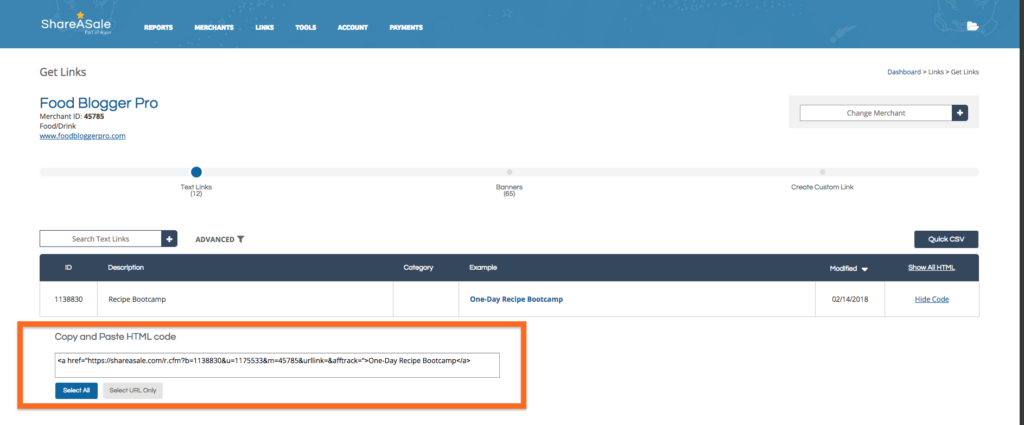1024x425 pixels.
Task: Open the ADVANCED filter options
Action: [219, 240]
